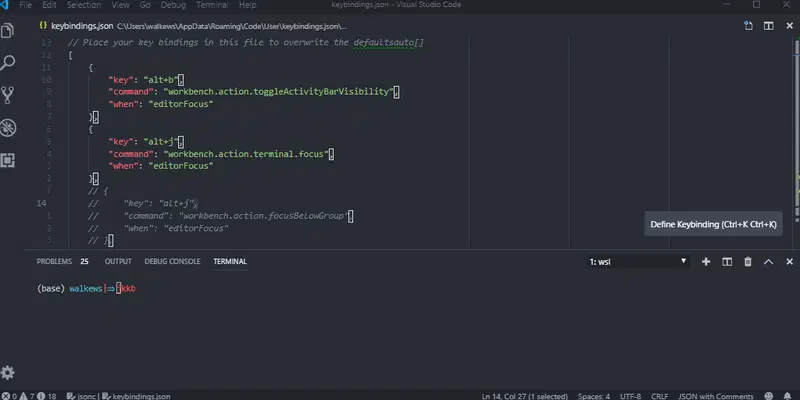Screen dimensions: 800x400
Task: Open the Explorer view in activity bar
Action: click(x=8, y=31)
